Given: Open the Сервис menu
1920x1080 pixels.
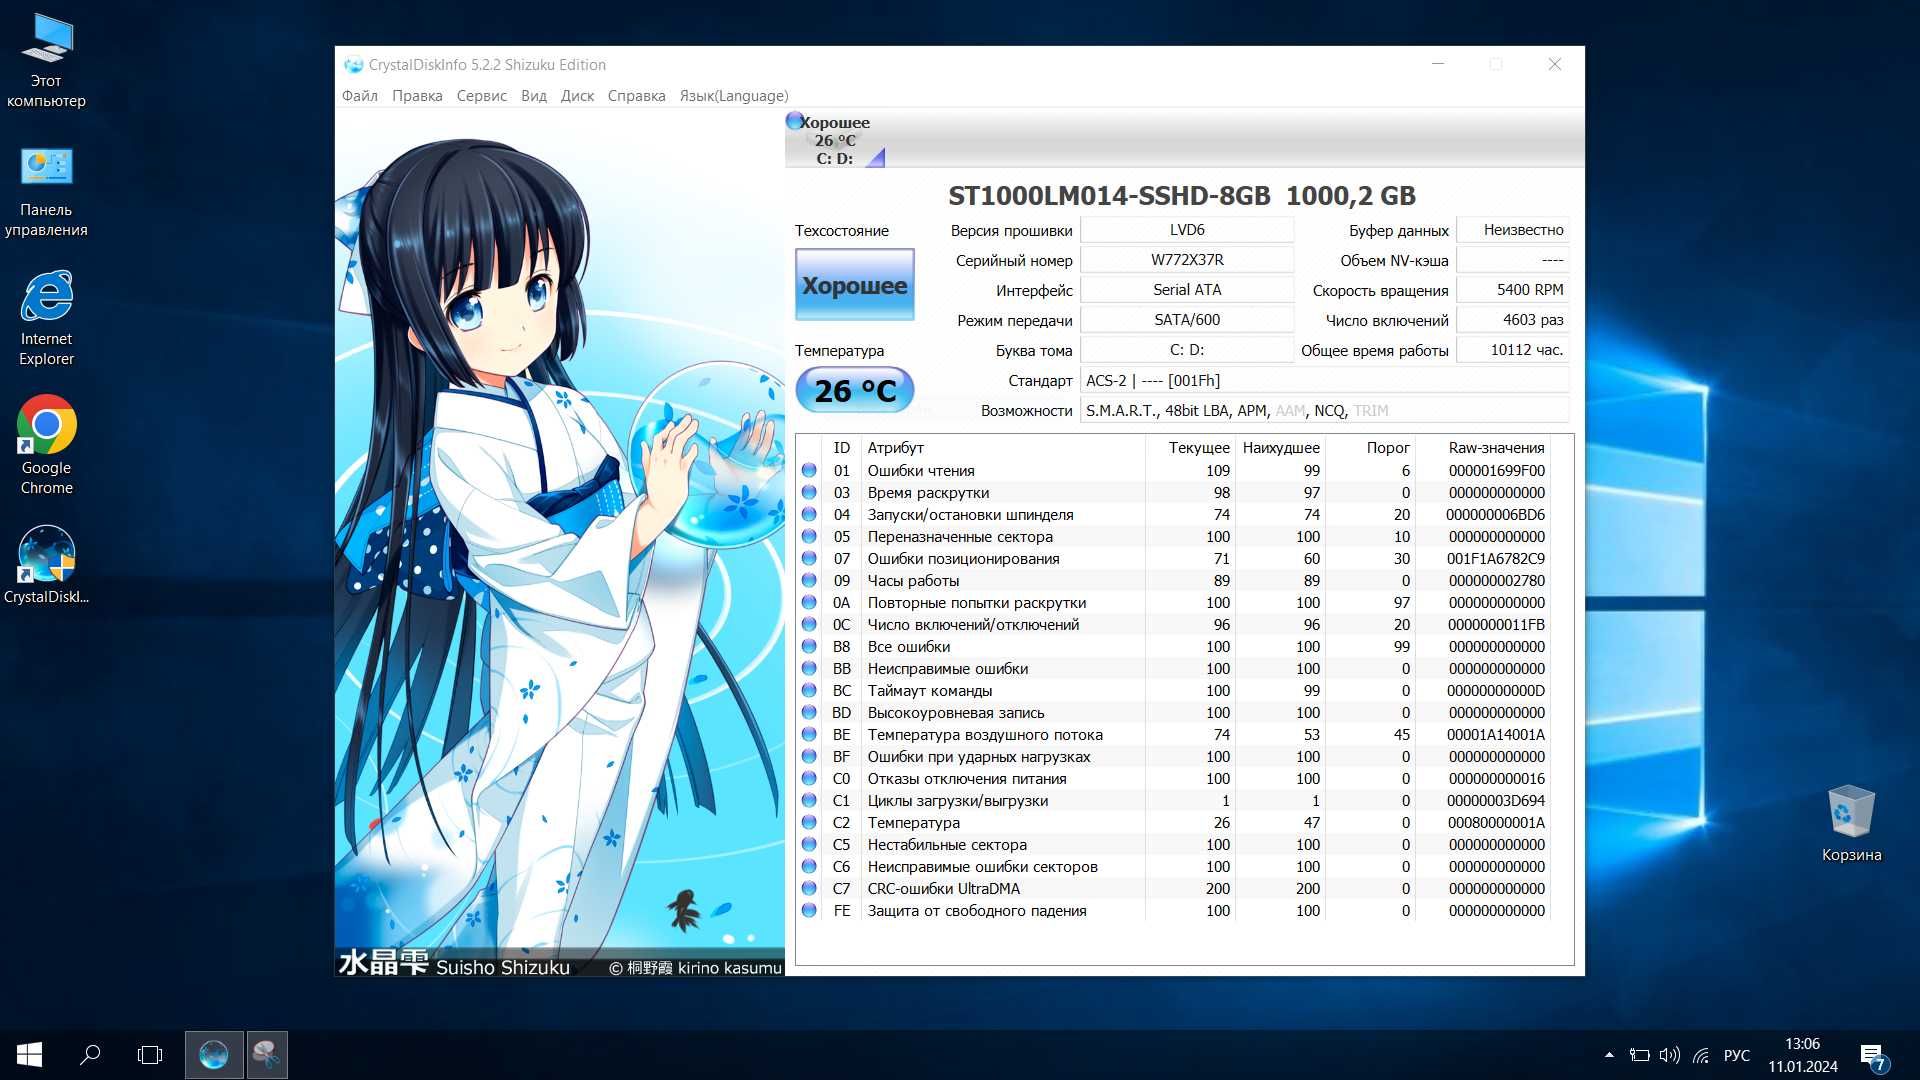Looking at the screenshot, I should point(481,96).
